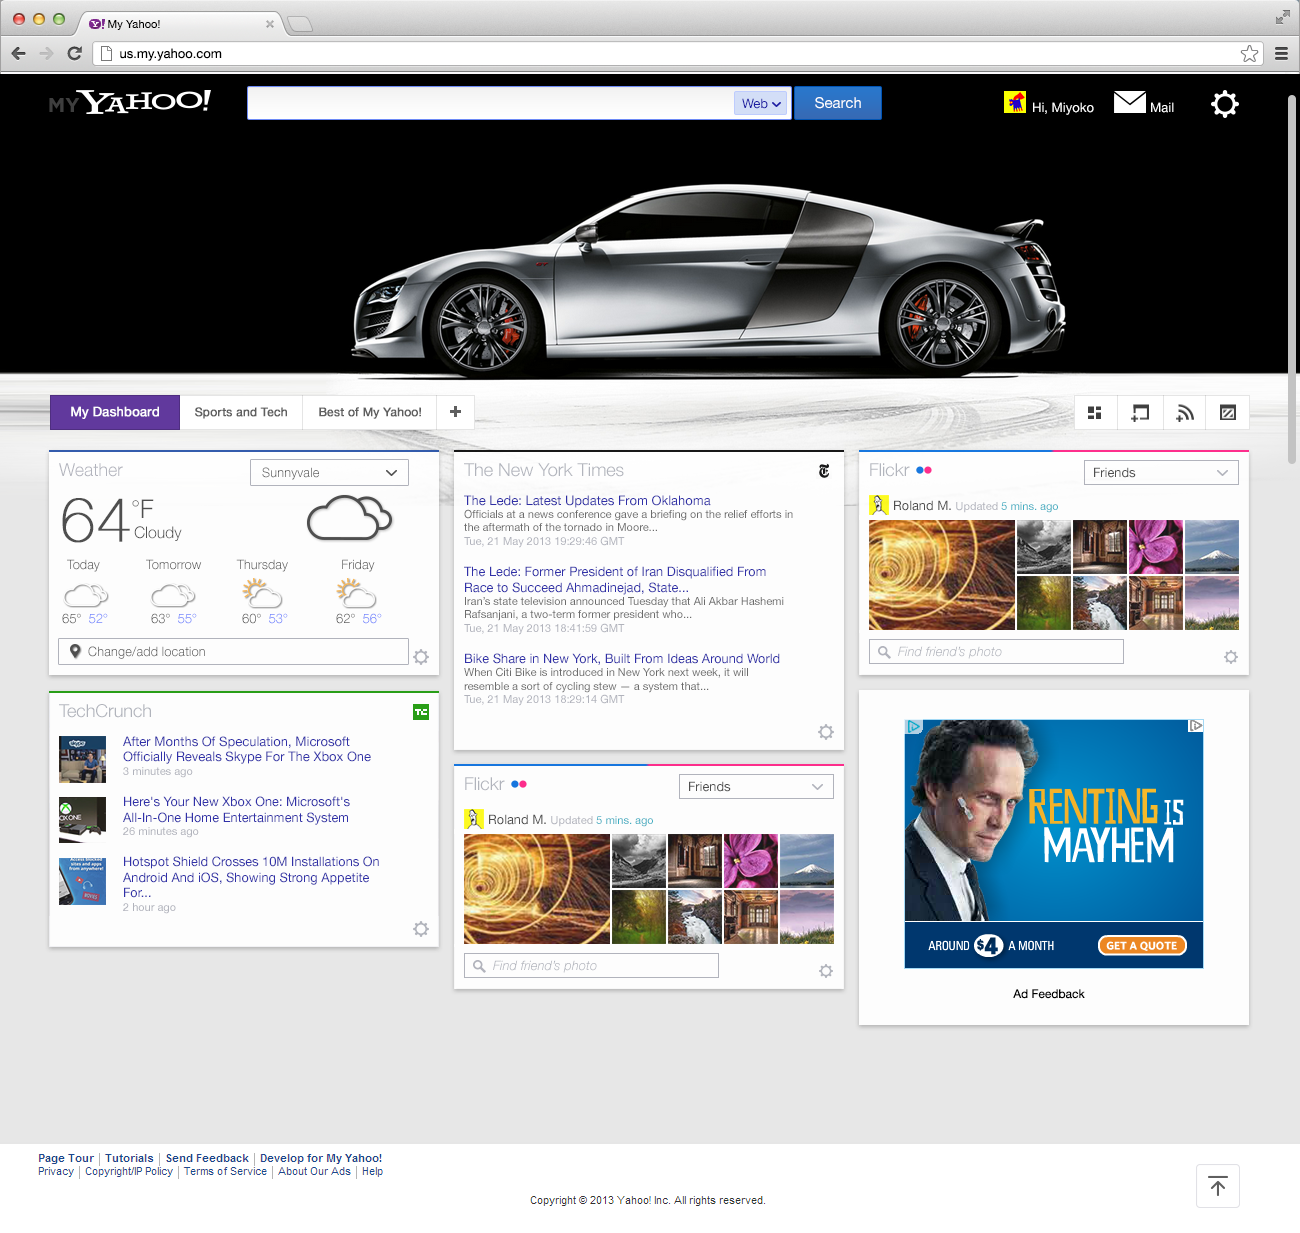The width and height of the screenshot is (1300, 1233).
Task: Open settings gear of right-column Flickr widget
Action: [1231, 657]
